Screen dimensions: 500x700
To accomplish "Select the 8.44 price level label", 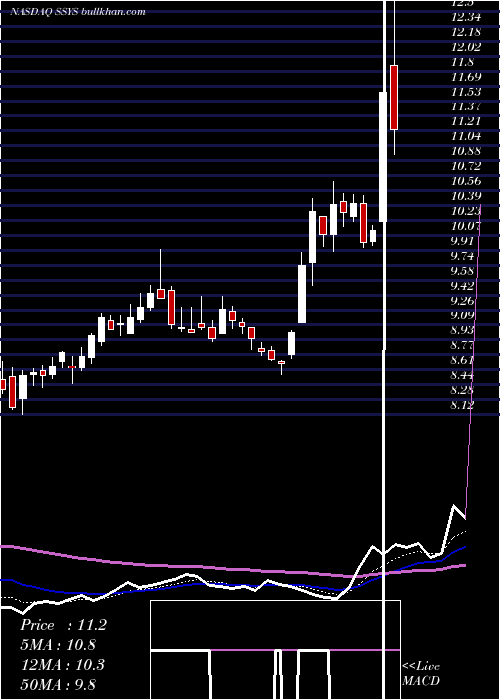I will pos(462,375).
